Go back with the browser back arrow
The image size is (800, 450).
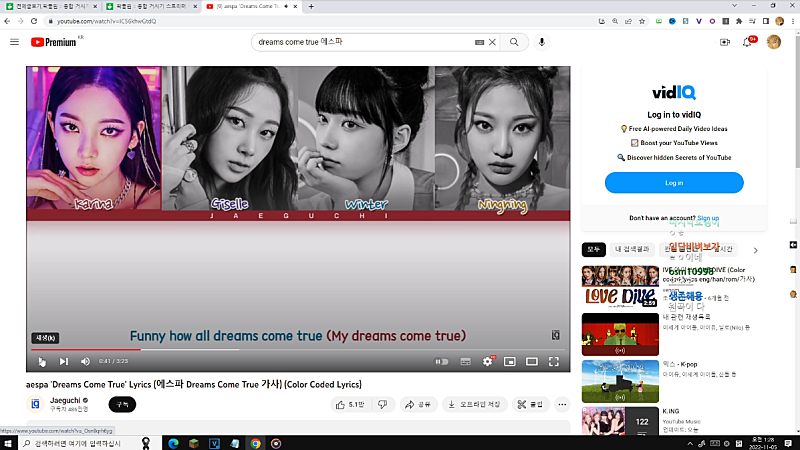coord(7,21)
